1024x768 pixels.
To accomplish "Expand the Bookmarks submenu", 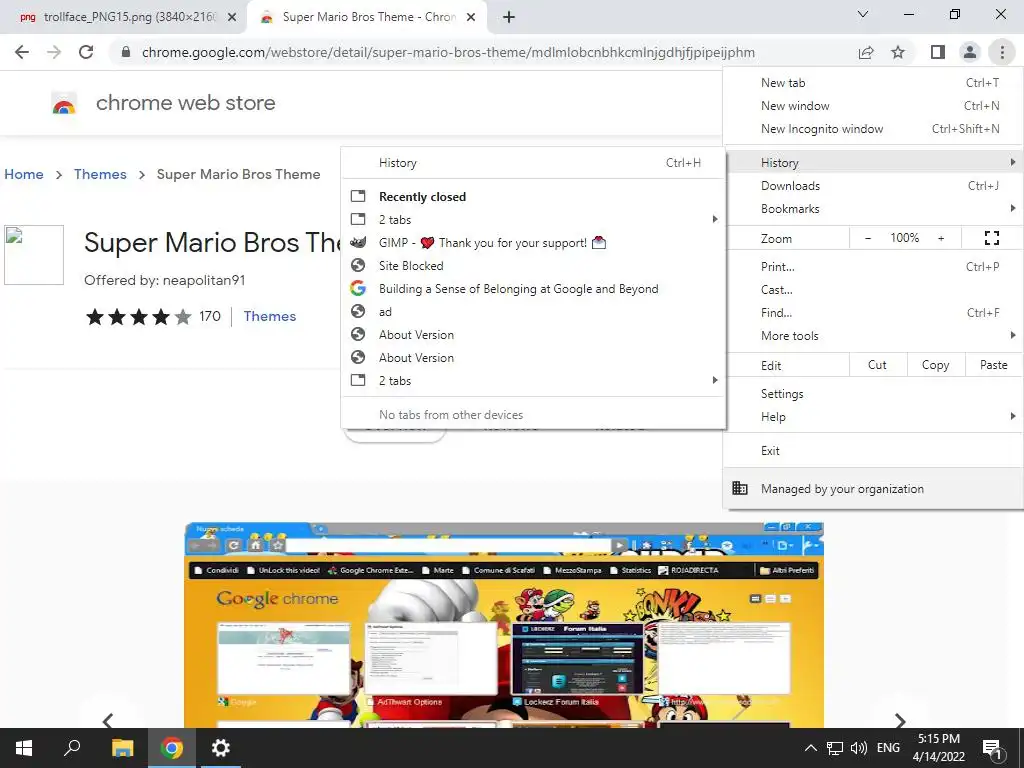I will coord(872,209).
